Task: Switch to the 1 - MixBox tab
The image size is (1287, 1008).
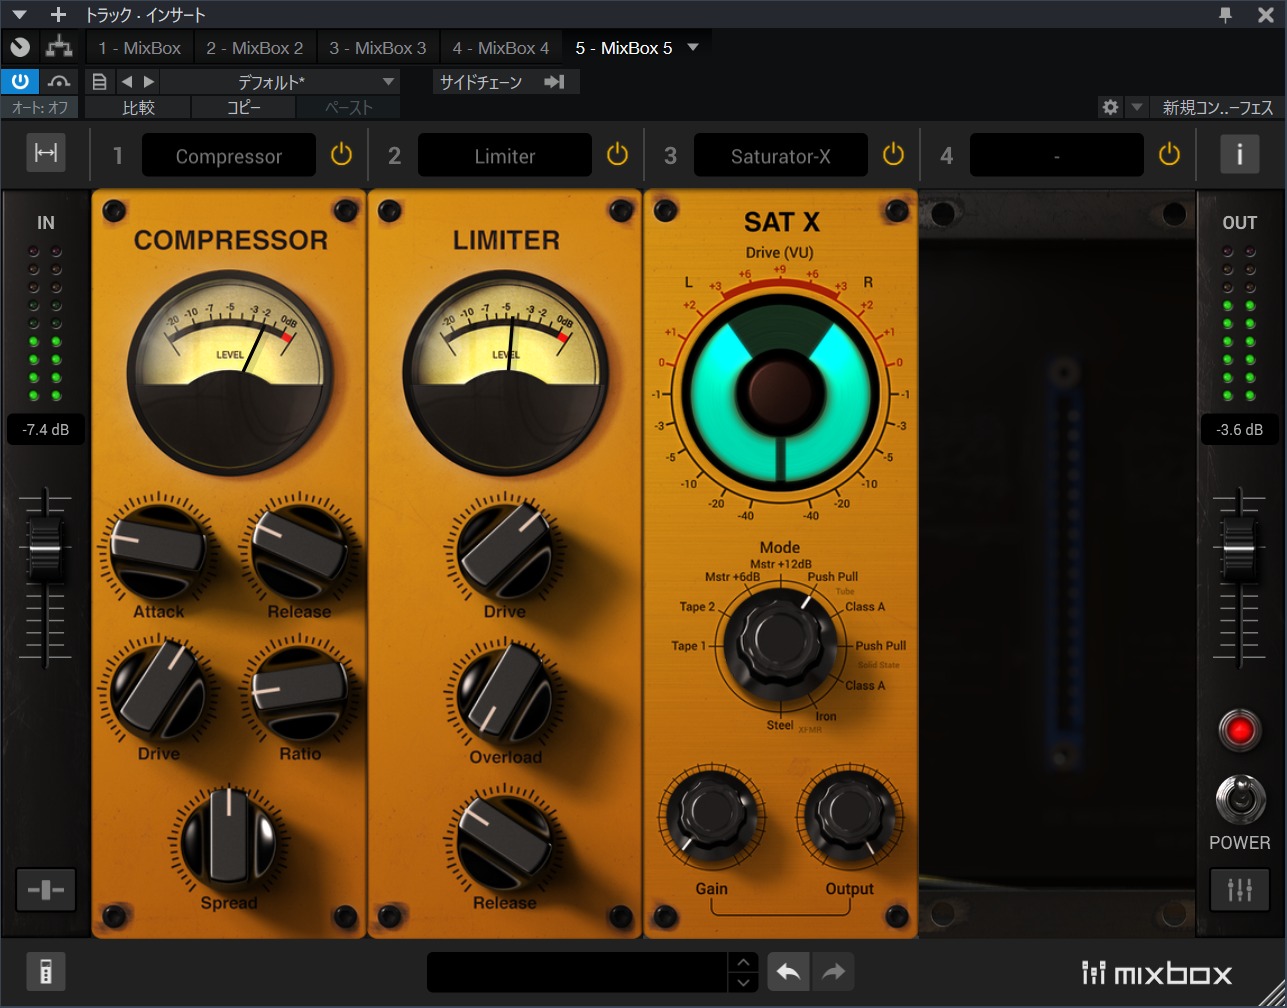Action: coord(139,47)
